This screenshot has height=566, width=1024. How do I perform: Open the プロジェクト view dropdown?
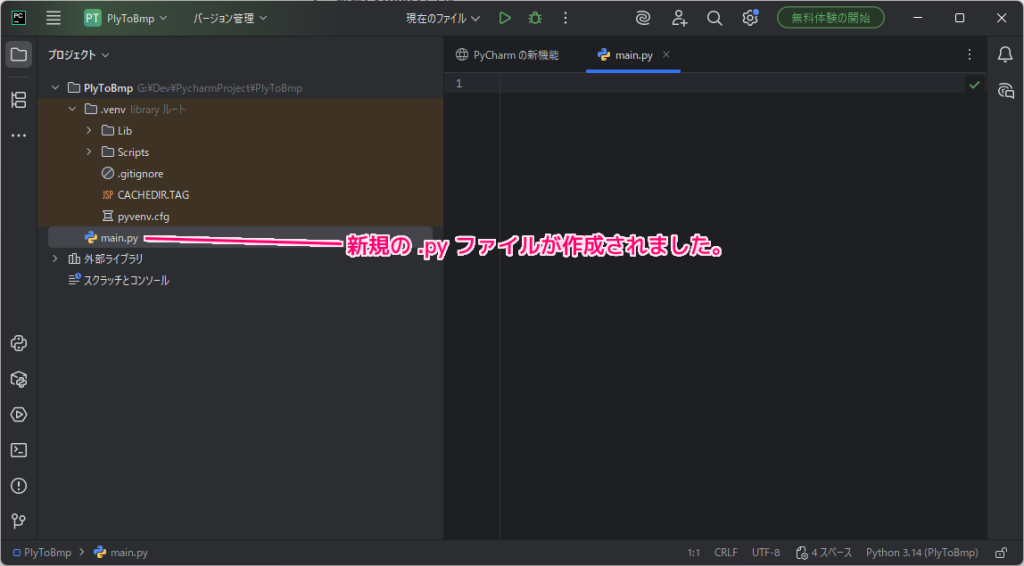click(x=78, y=55)
